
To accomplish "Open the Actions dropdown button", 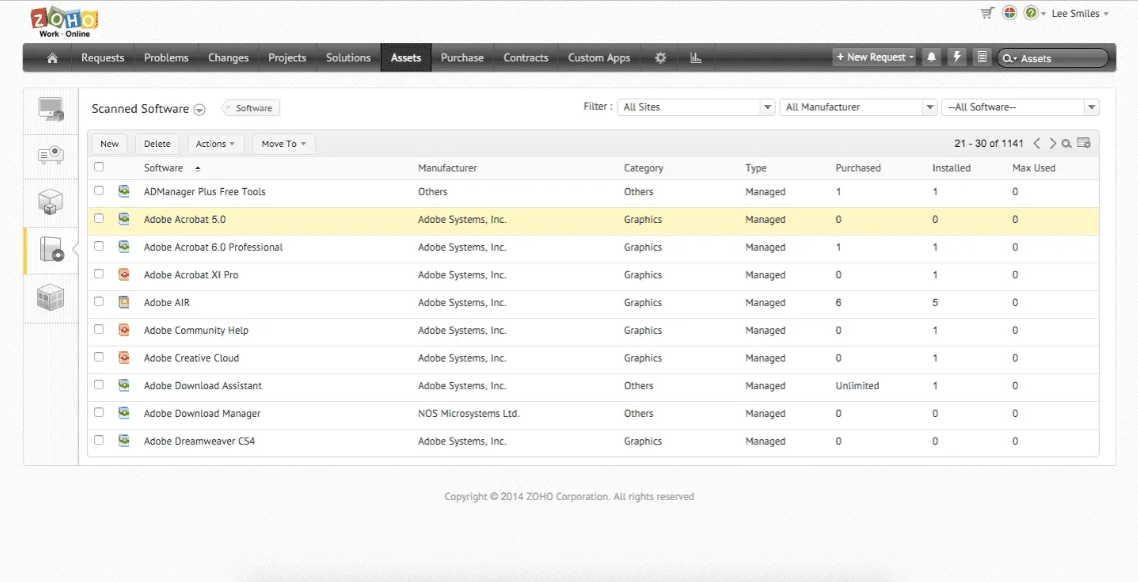I will [215, 144].
